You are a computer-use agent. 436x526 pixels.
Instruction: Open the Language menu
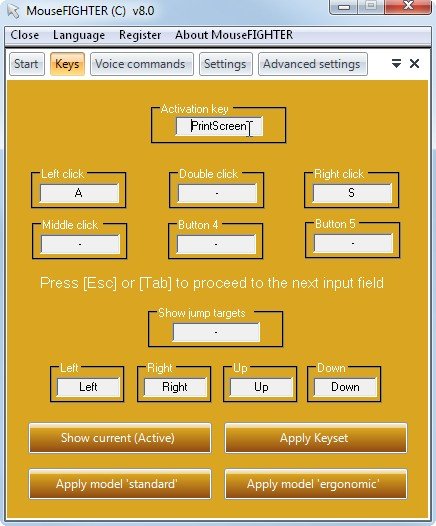79,35
